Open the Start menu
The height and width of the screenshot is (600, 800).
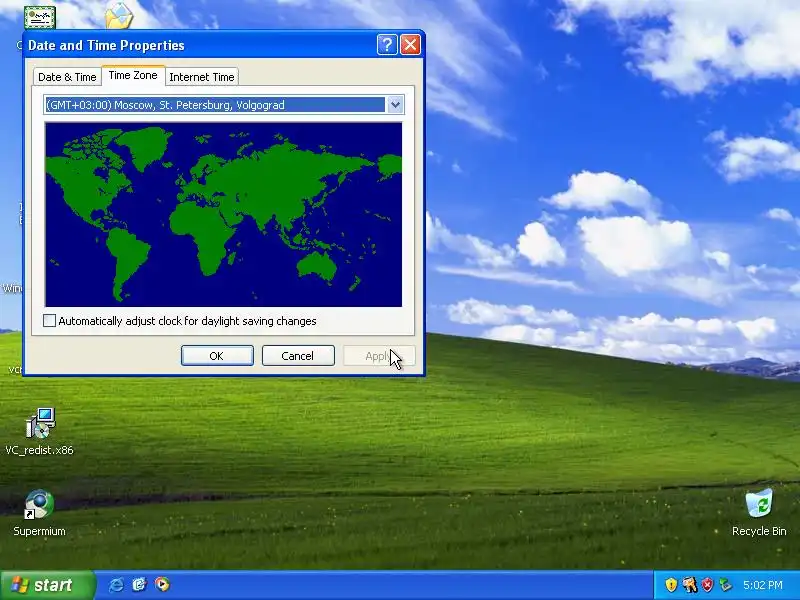48,585
